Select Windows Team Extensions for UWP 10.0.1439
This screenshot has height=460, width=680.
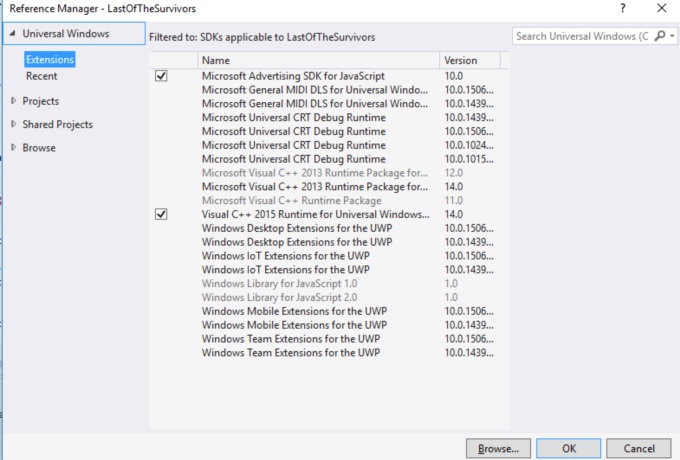(x=329, y=353)
